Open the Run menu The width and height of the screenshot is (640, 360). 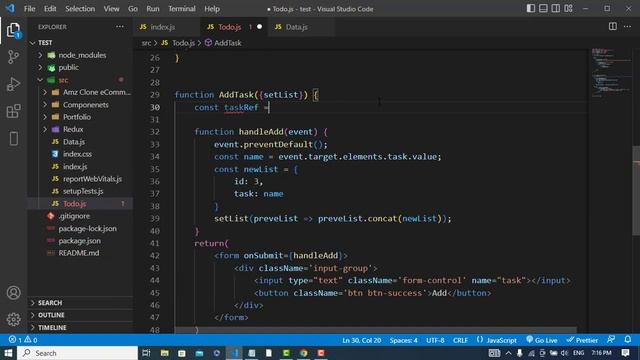coord(153,9)
